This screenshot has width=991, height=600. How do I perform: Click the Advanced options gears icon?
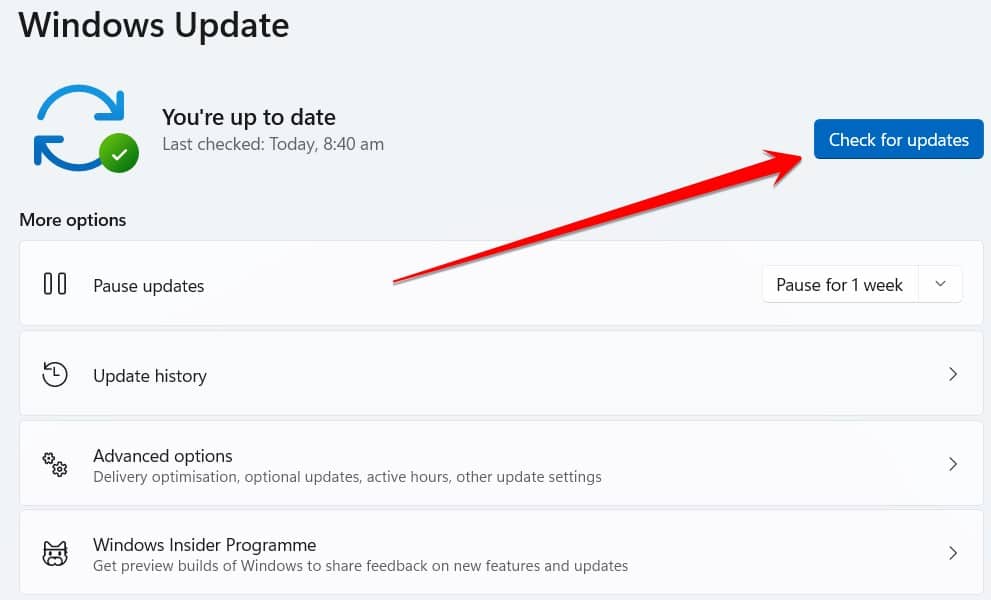click(55, 464)
